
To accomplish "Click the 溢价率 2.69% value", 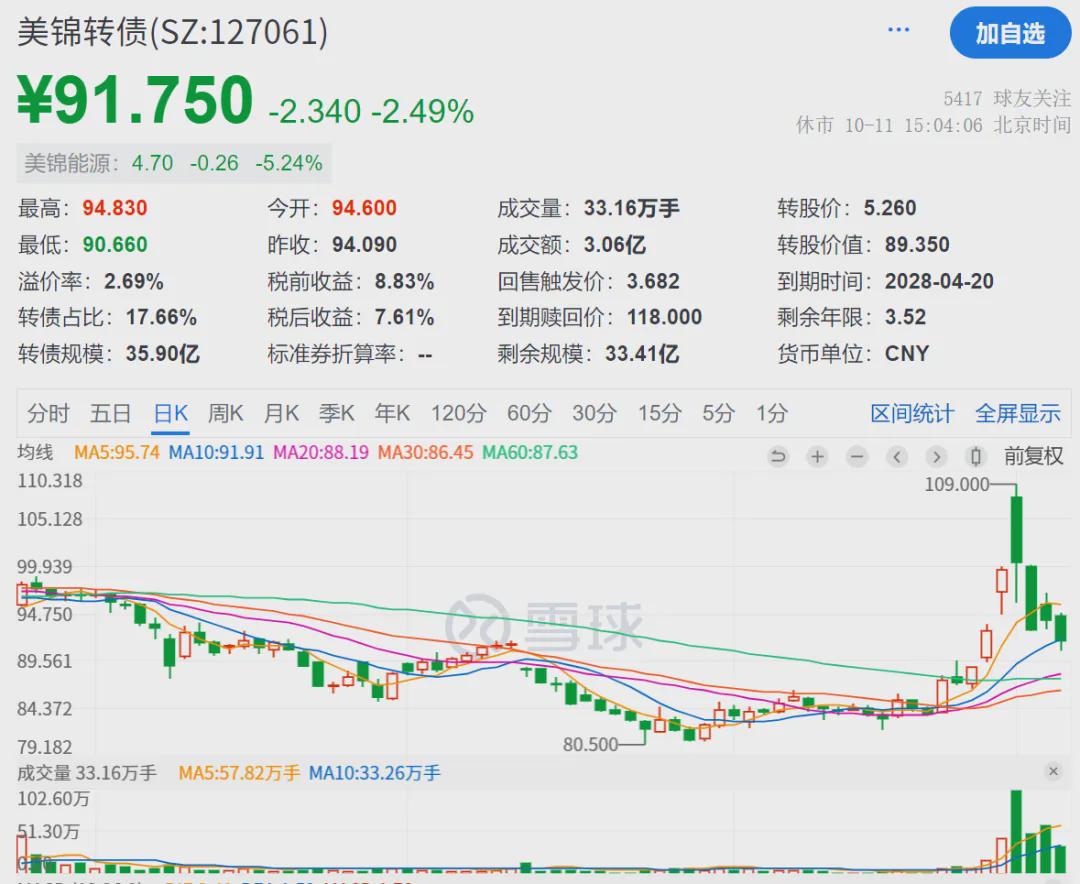I will [x=134, y=281].
